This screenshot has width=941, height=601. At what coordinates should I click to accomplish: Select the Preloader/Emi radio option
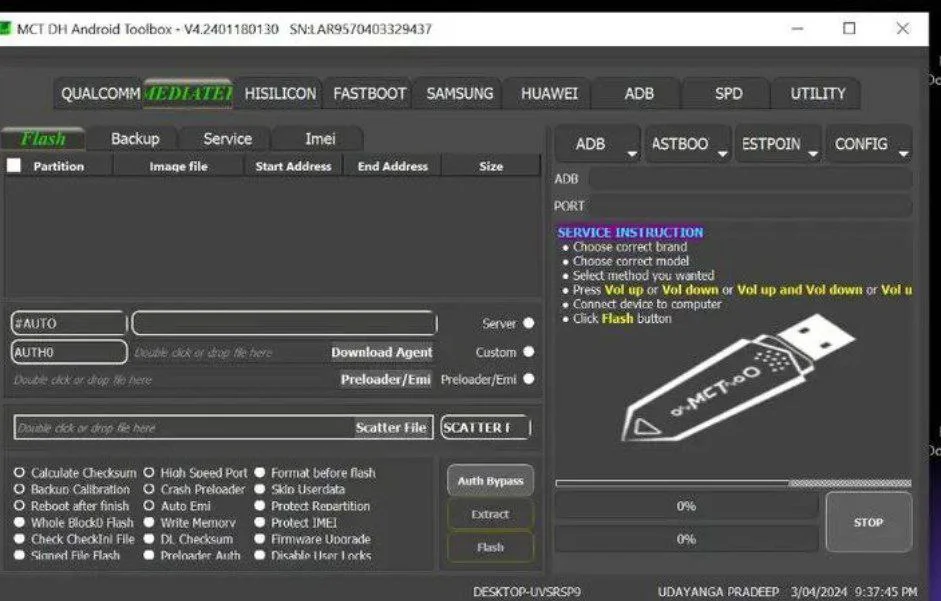point(529,379)
